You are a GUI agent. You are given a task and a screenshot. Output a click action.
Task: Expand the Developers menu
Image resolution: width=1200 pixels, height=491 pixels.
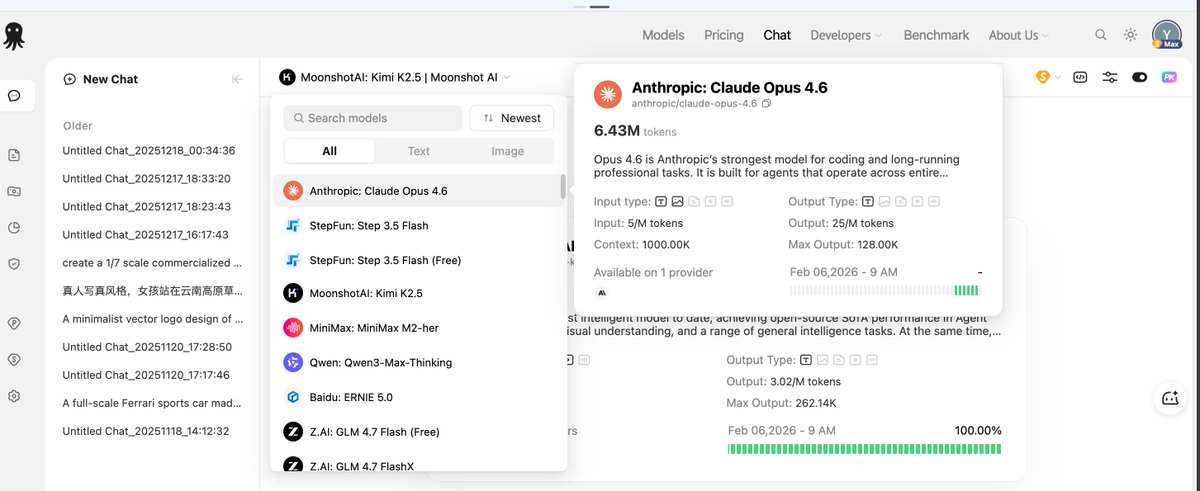846,35
